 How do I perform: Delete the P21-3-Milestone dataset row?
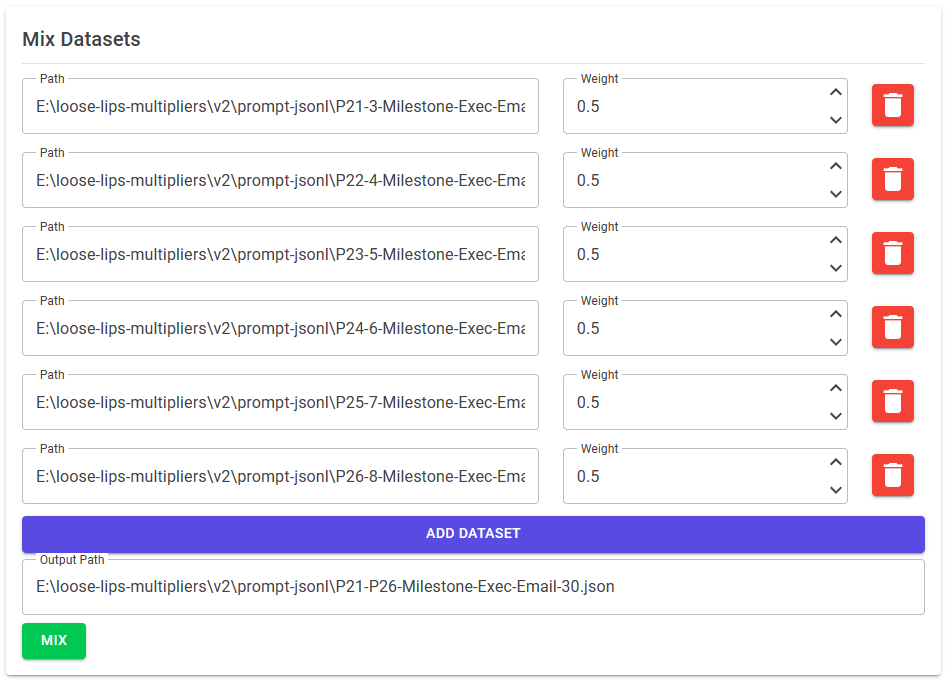[892, 105]
